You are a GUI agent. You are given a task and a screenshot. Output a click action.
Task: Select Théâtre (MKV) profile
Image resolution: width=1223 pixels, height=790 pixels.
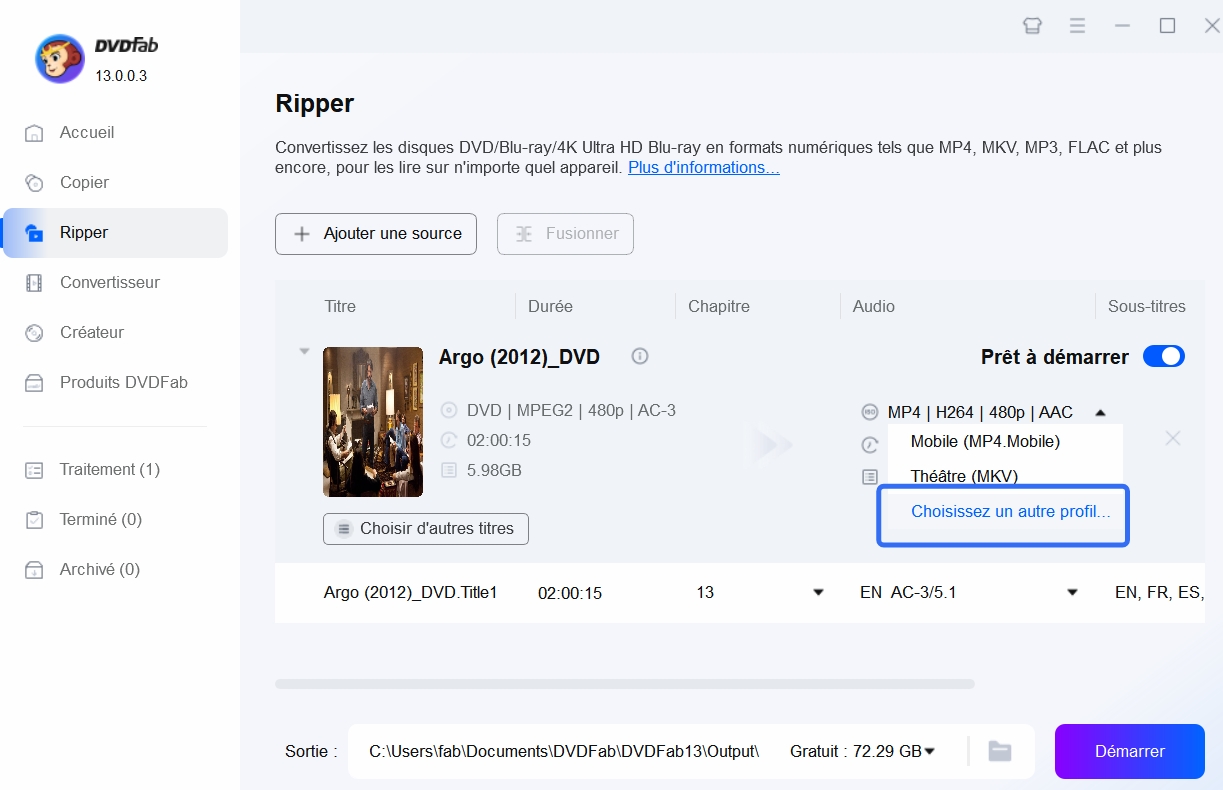pyautogui.click(x=964, y=476)
